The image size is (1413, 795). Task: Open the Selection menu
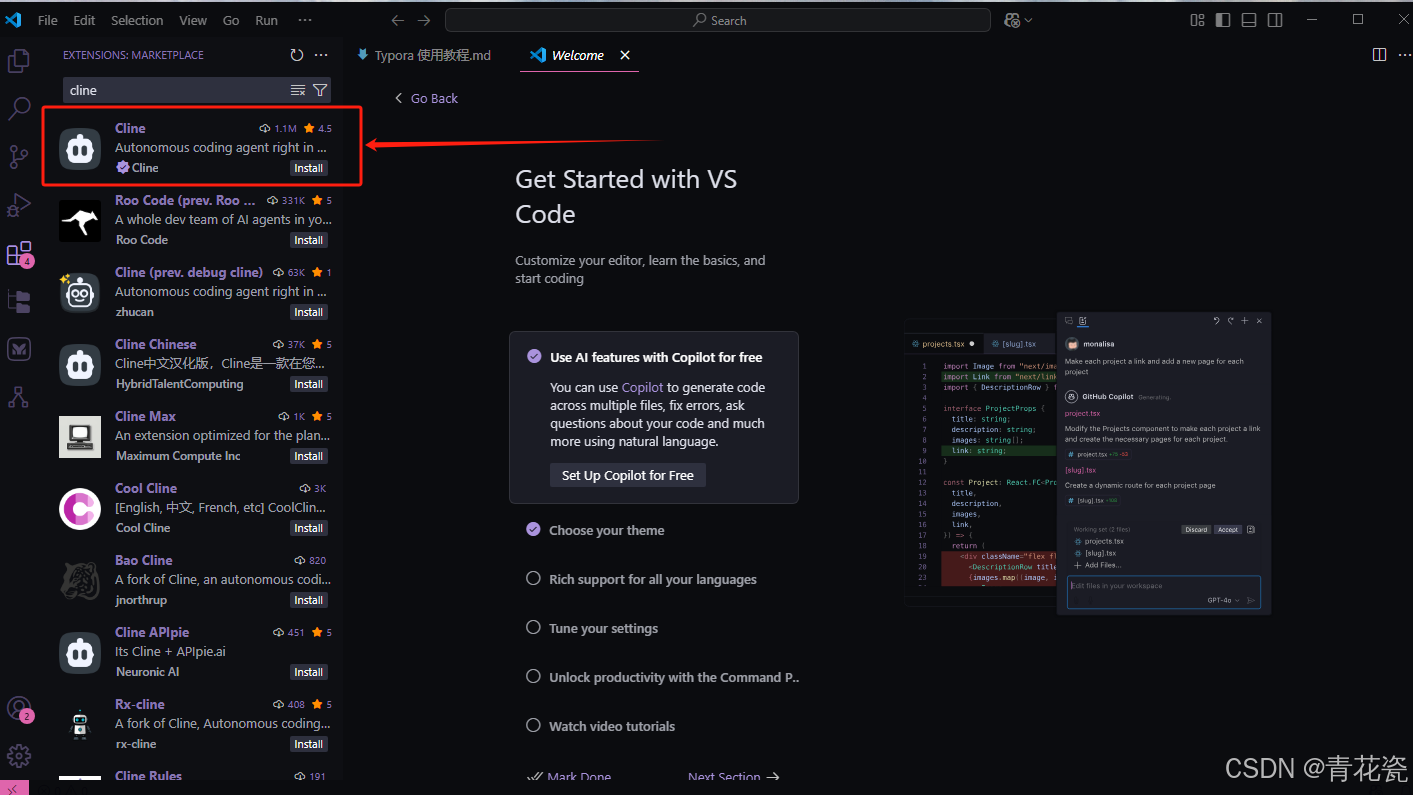137,20
